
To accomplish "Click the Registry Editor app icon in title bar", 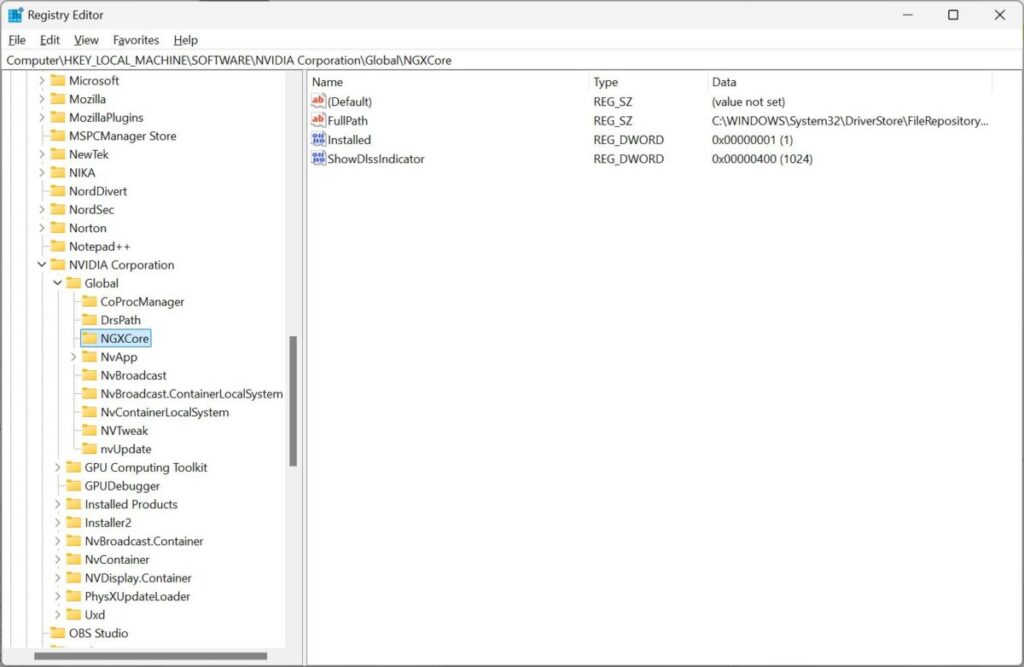I will pos(15,14).
